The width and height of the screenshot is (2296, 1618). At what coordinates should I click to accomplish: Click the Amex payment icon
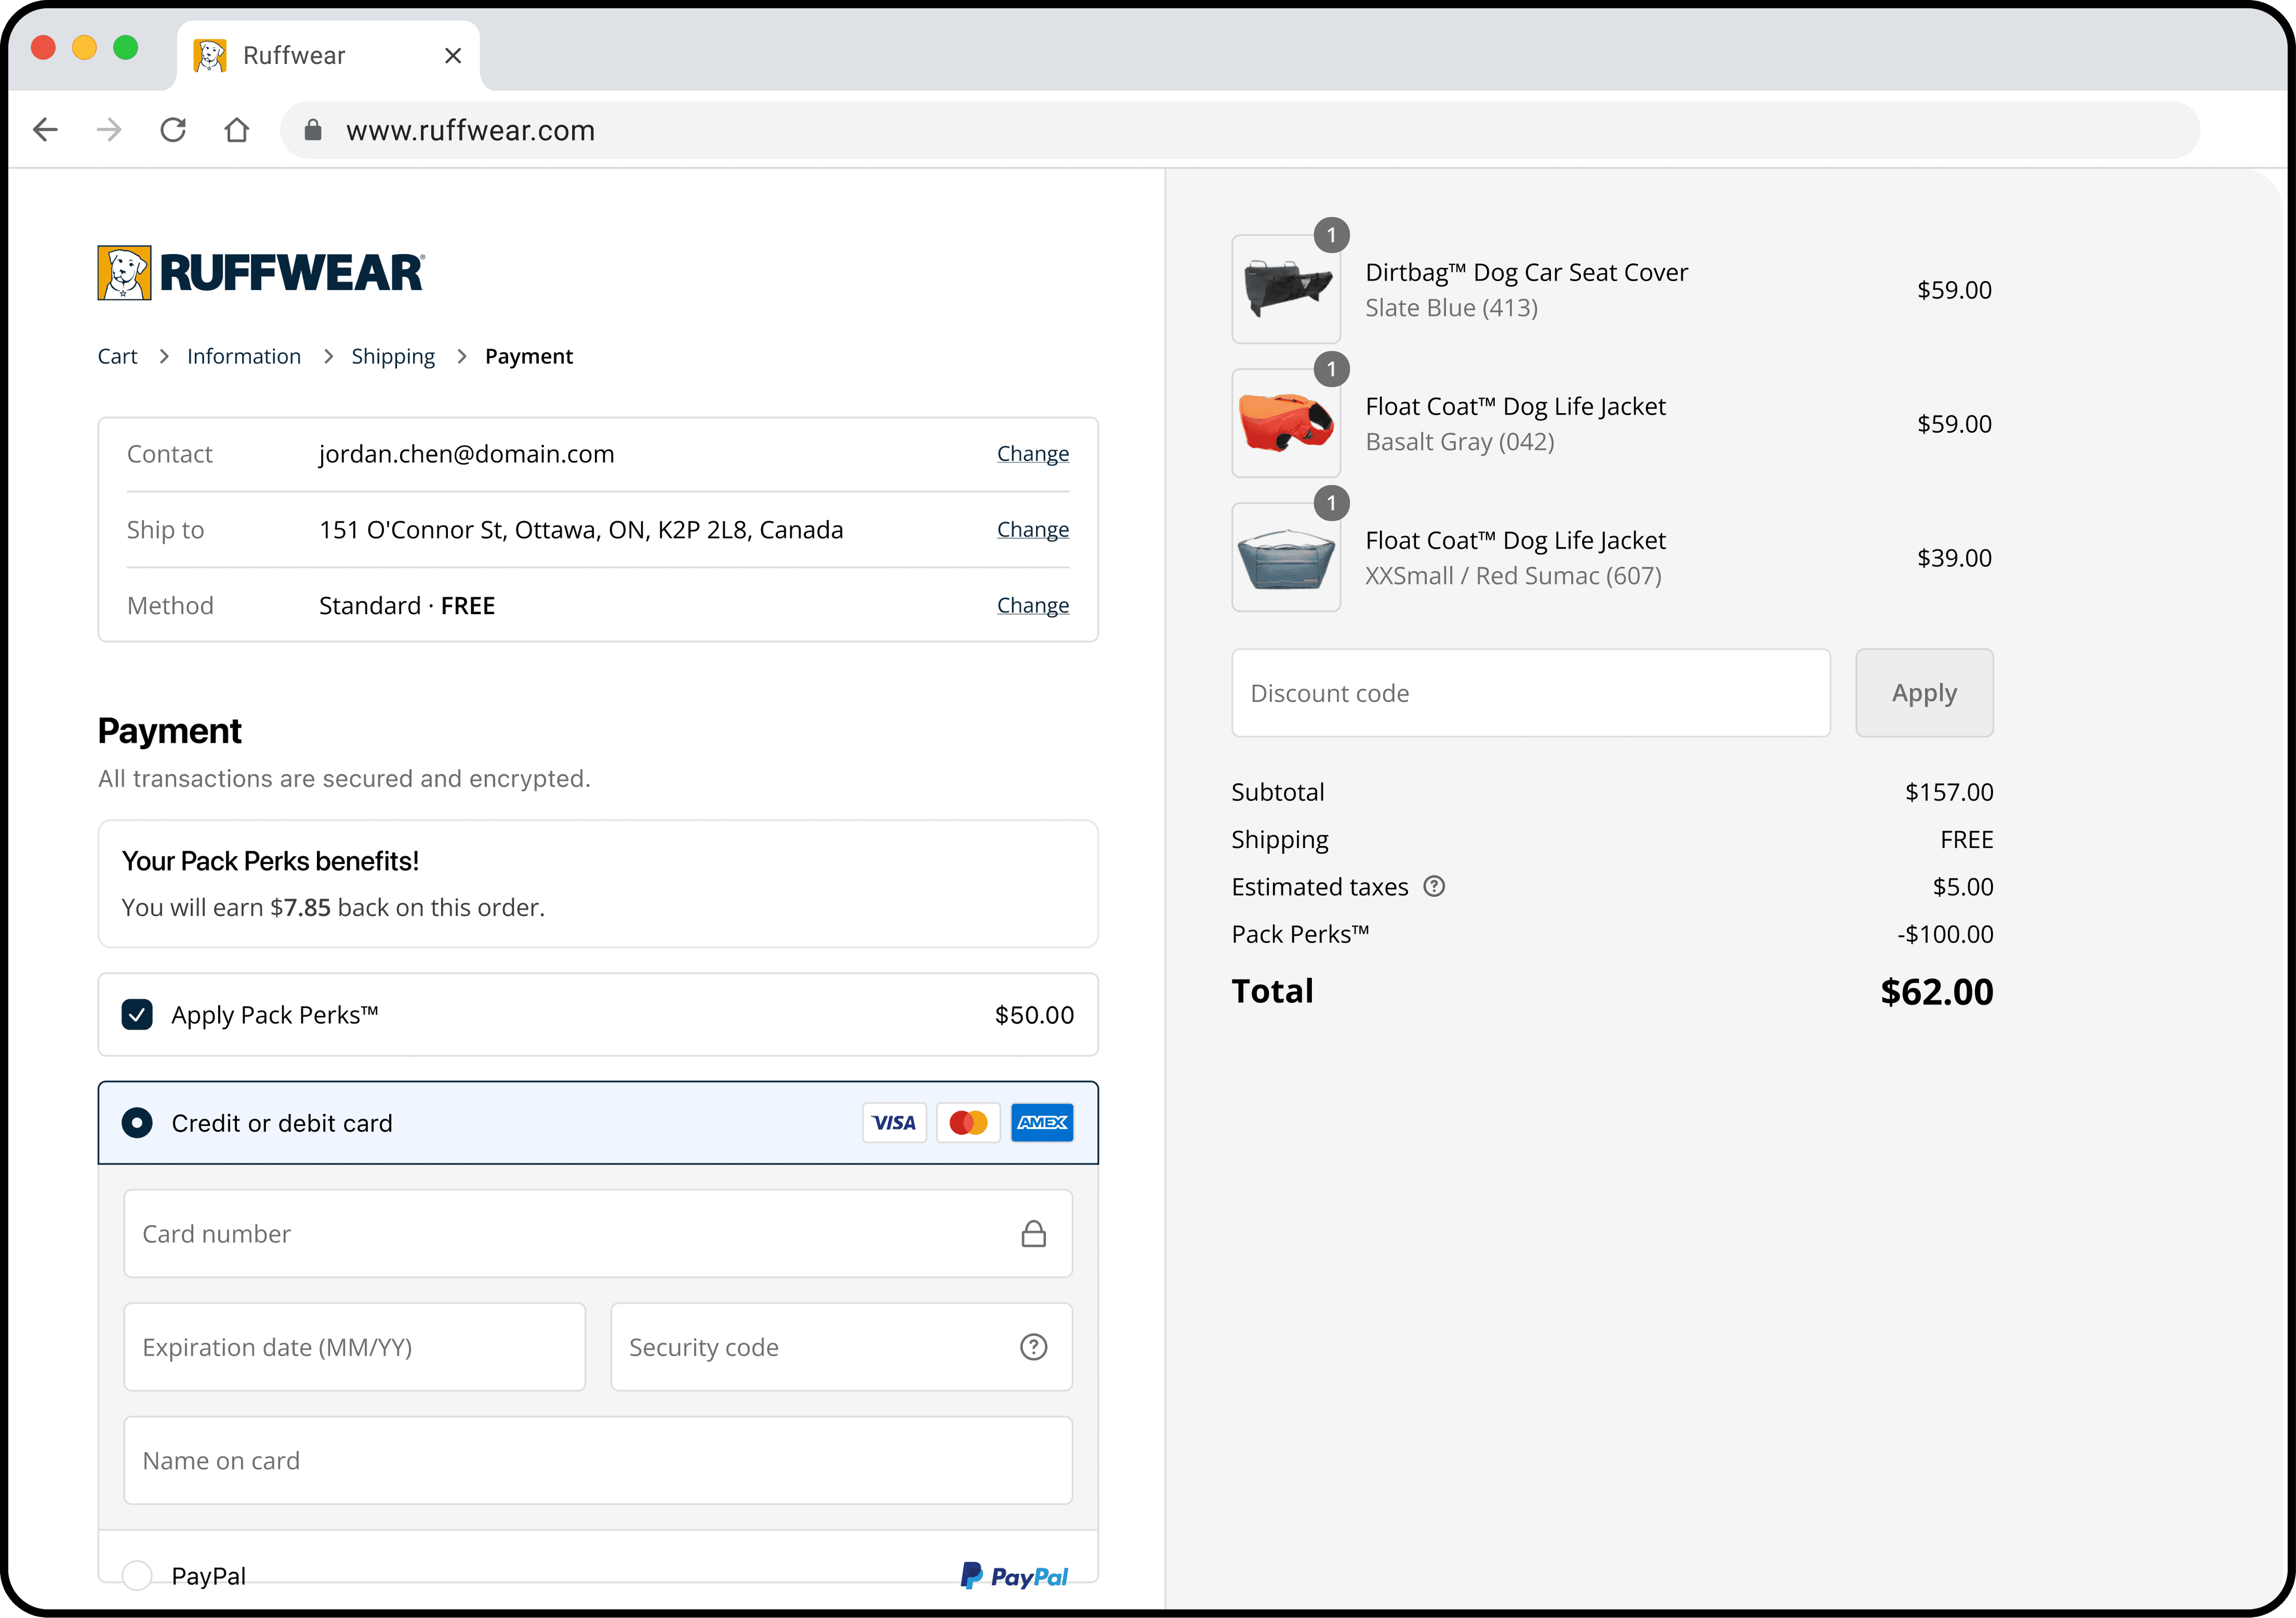tap(1042, 1122)
